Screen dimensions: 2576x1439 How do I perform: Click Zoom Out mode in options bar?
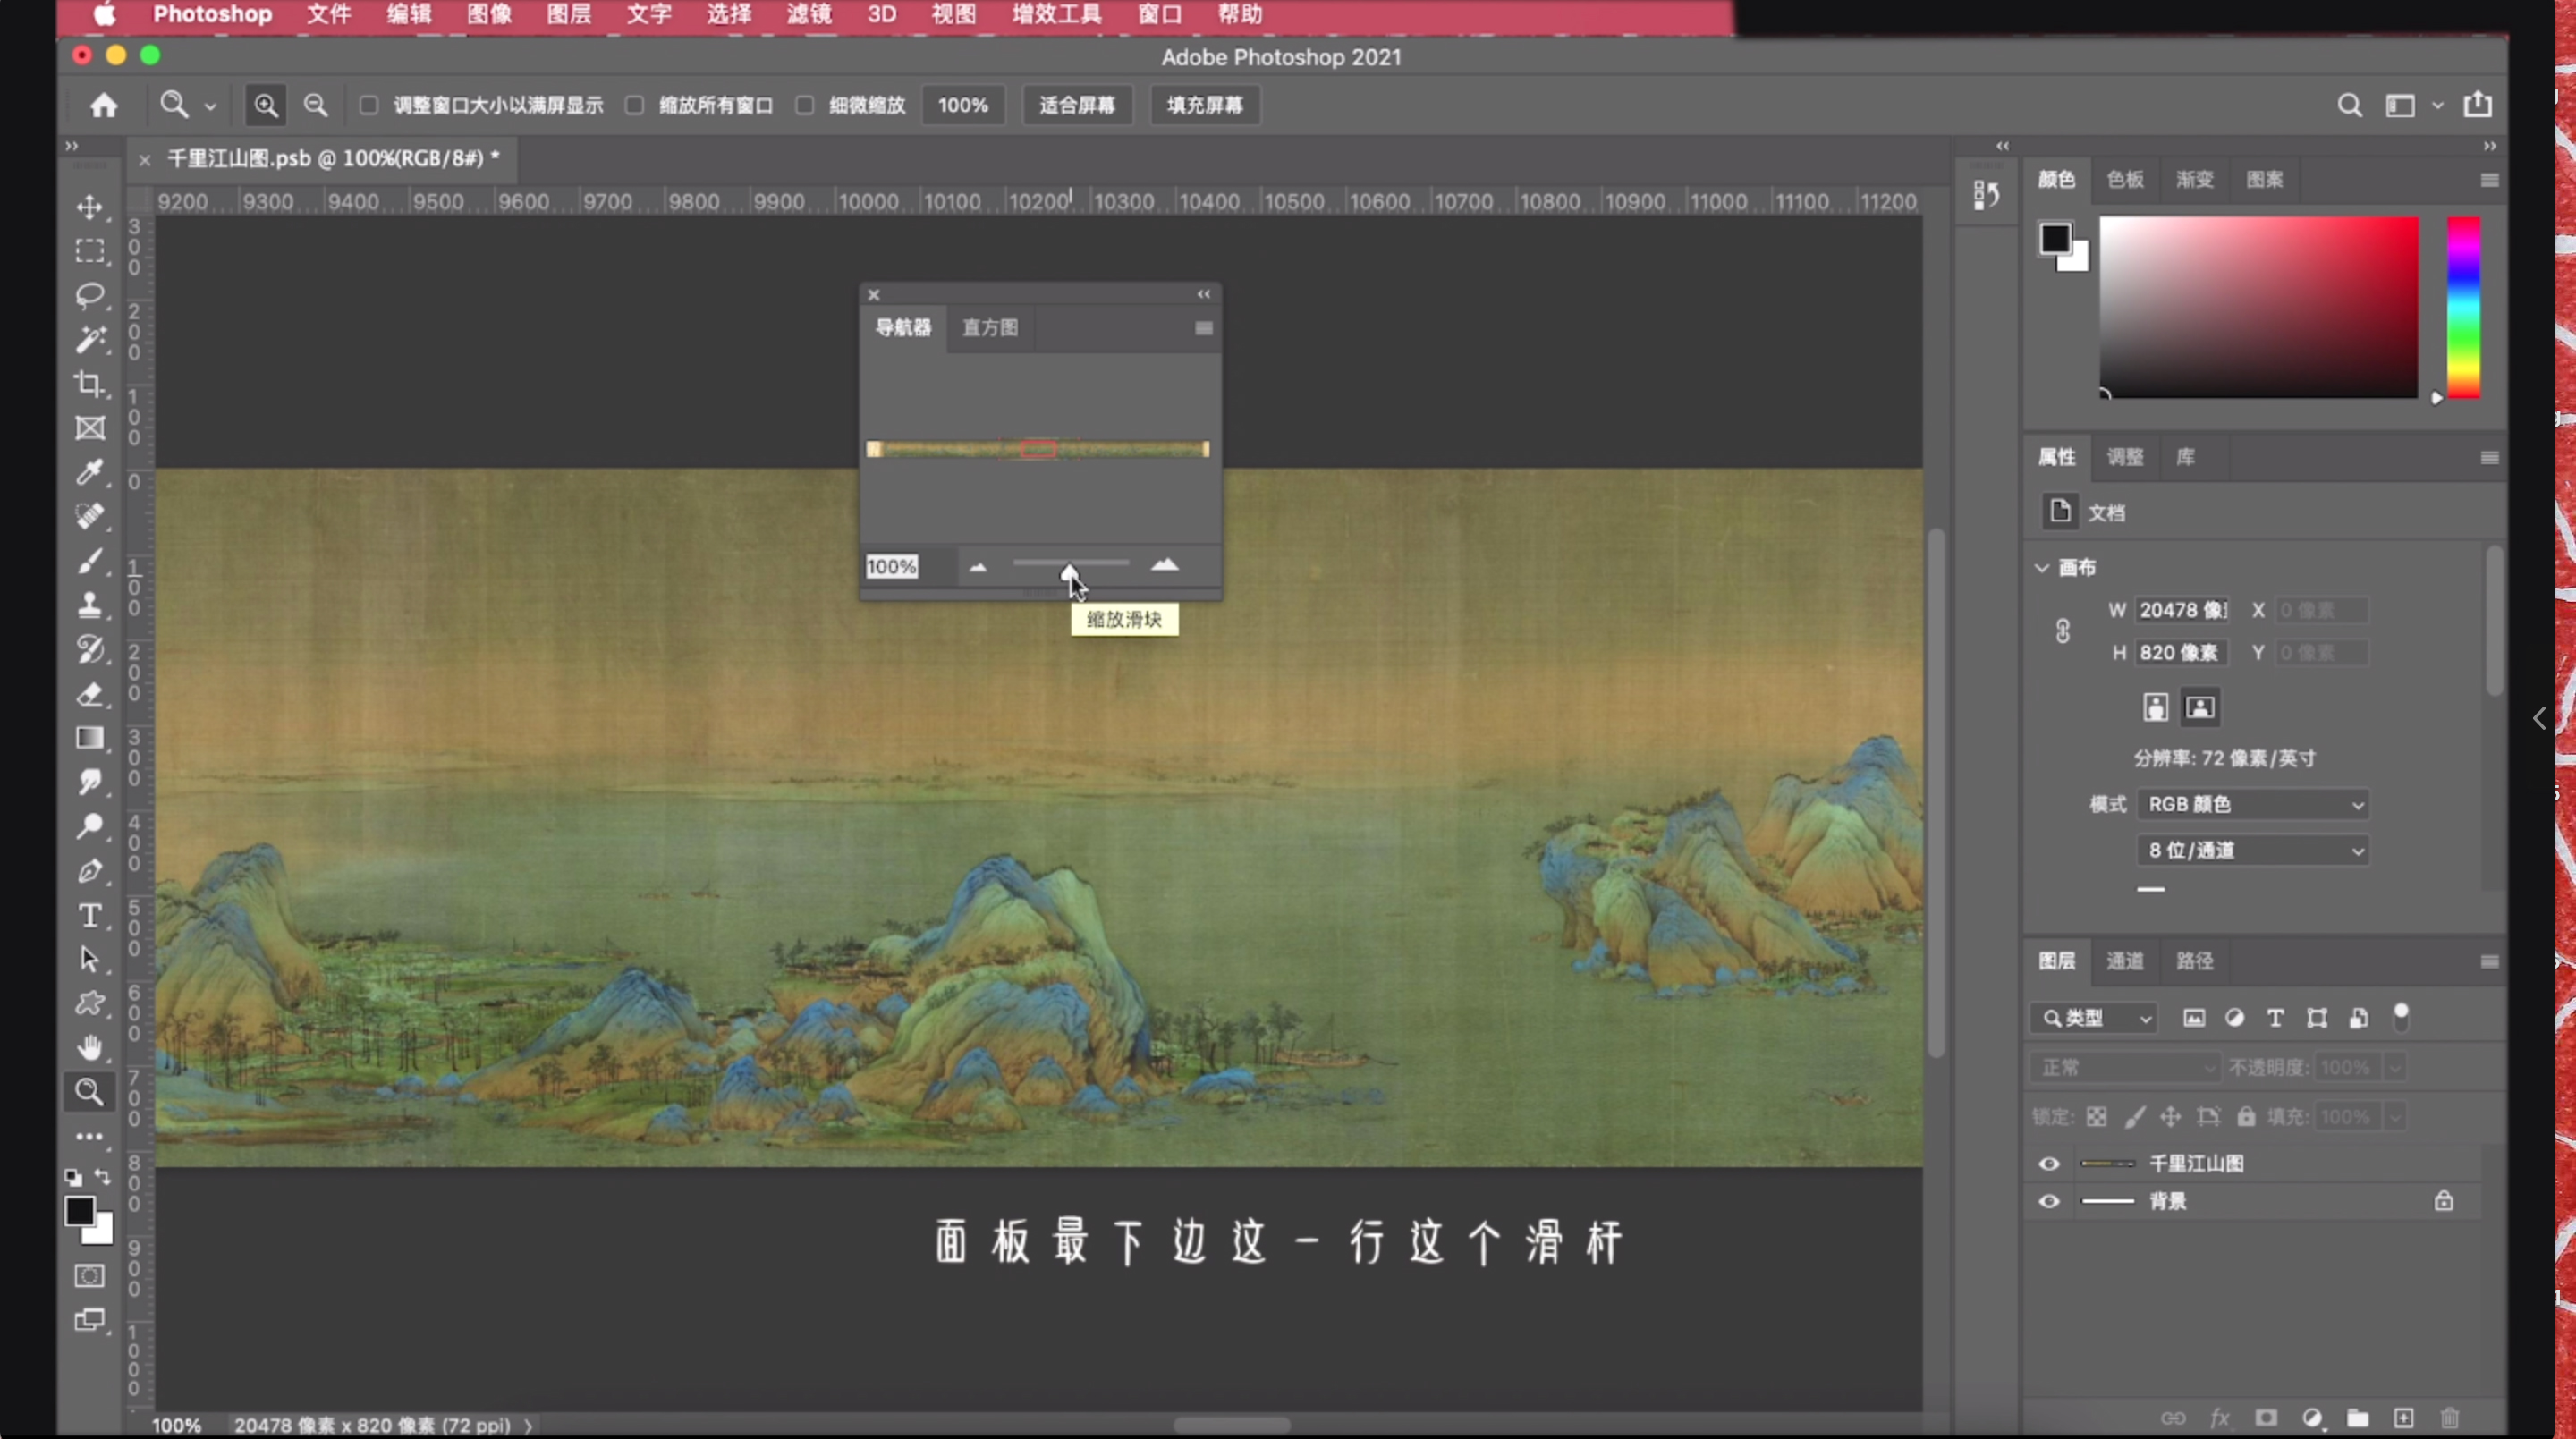tap(315, 105)
